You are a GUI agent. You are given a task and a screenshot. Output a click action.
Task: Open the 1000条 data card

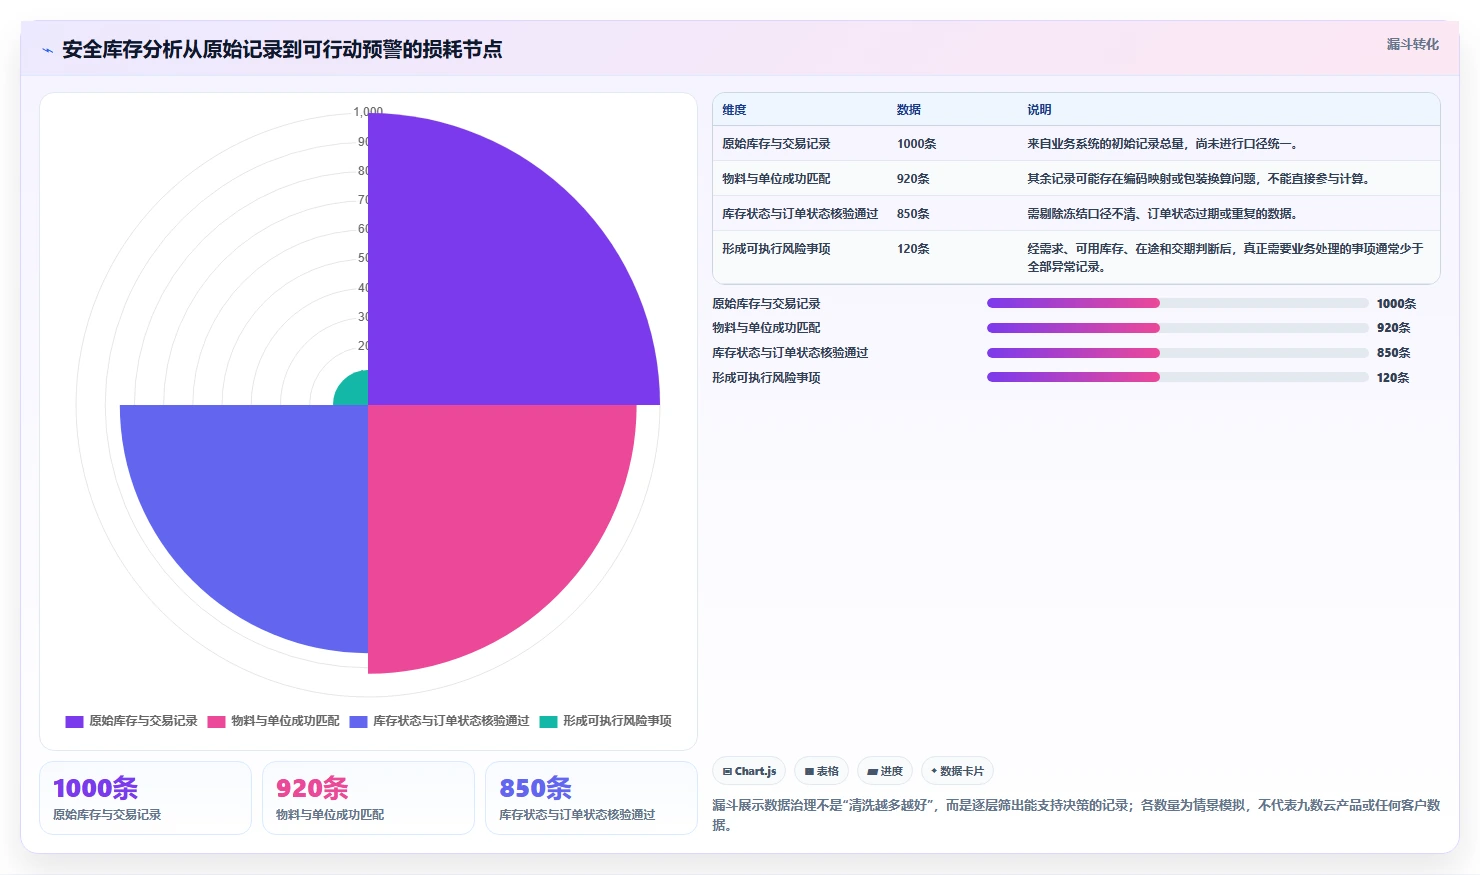145,798
